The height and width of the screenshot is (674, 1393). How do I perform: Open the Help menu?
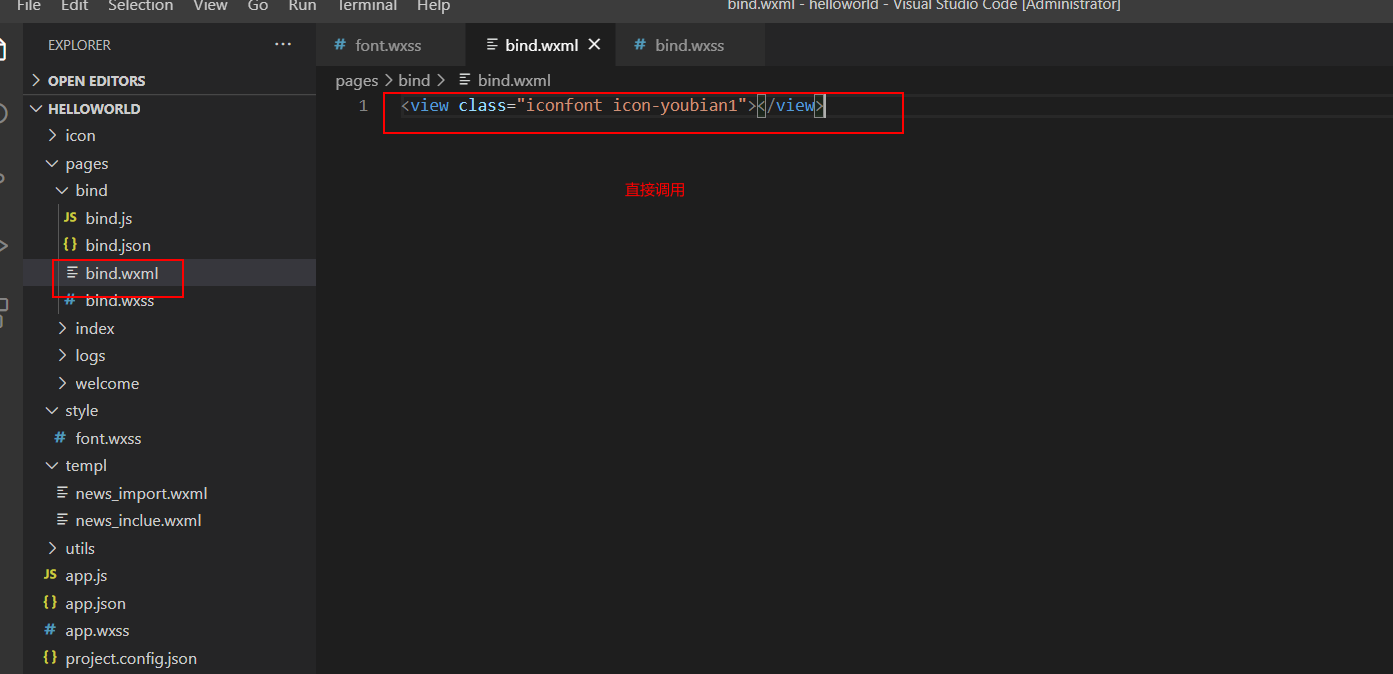tap(434, 6)
